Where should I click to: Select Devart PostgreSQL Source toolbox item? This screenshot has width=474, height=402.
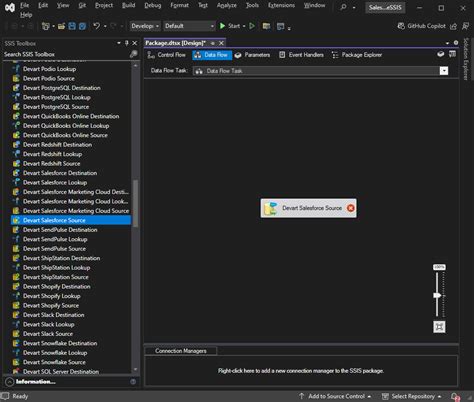point(56,107)
